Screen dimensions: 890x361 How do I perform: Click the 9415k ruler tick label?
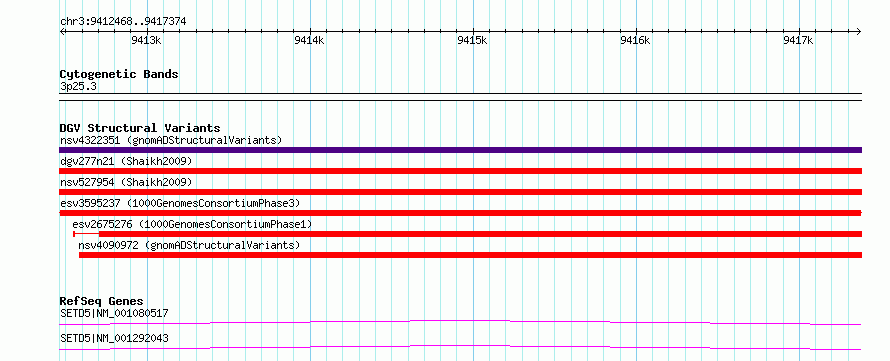(x=473, y=40)
